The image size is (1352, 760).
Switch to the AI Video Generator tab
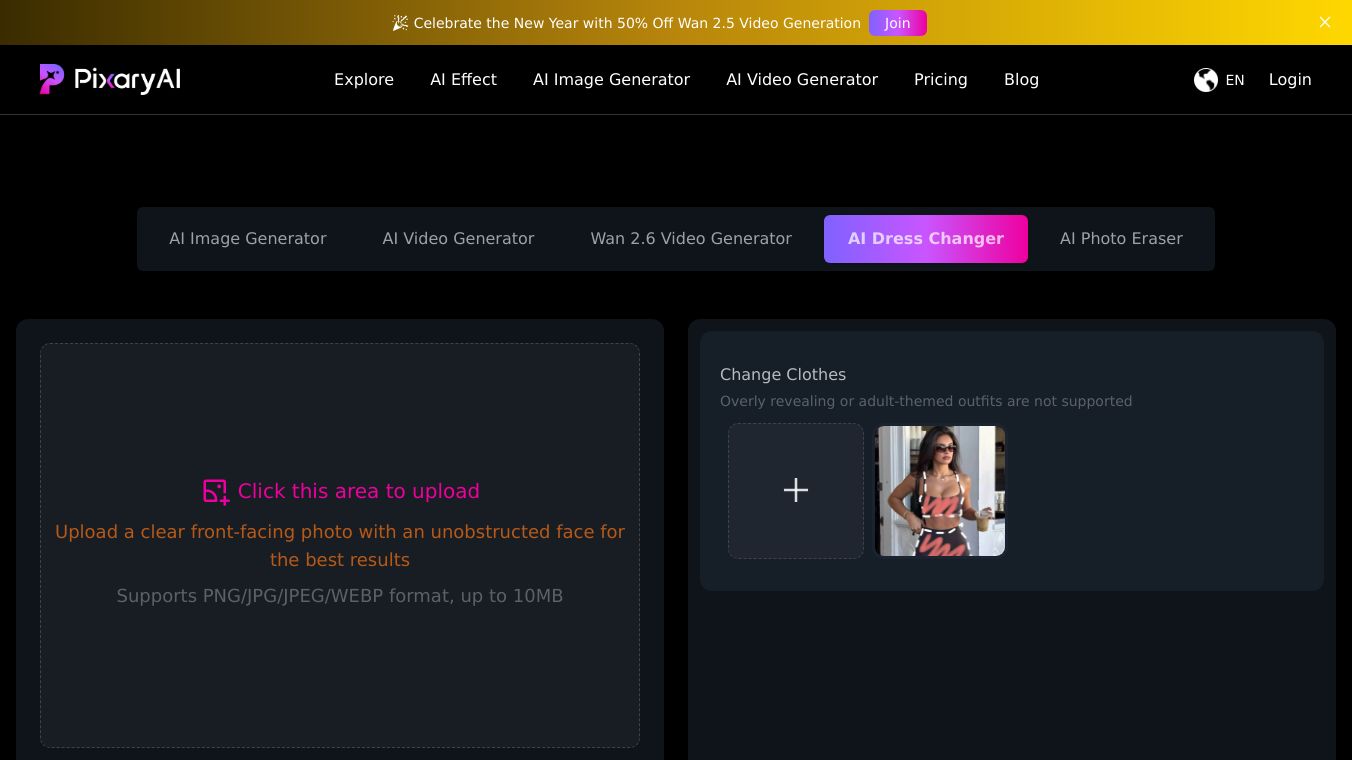(458, 239)
